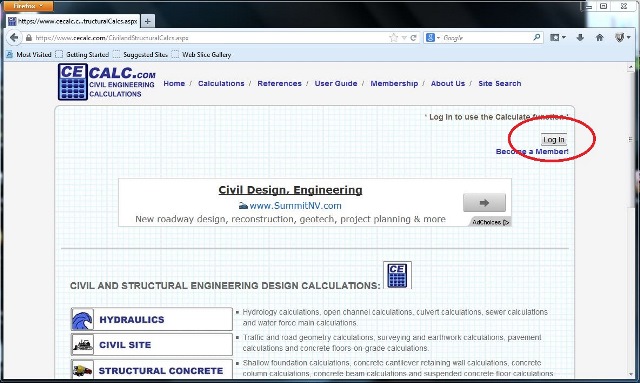Image resolution: width=640 pixels, height=383 pixels.
Task: Open the Firefox menu dropdown
Action: point(28,6)
